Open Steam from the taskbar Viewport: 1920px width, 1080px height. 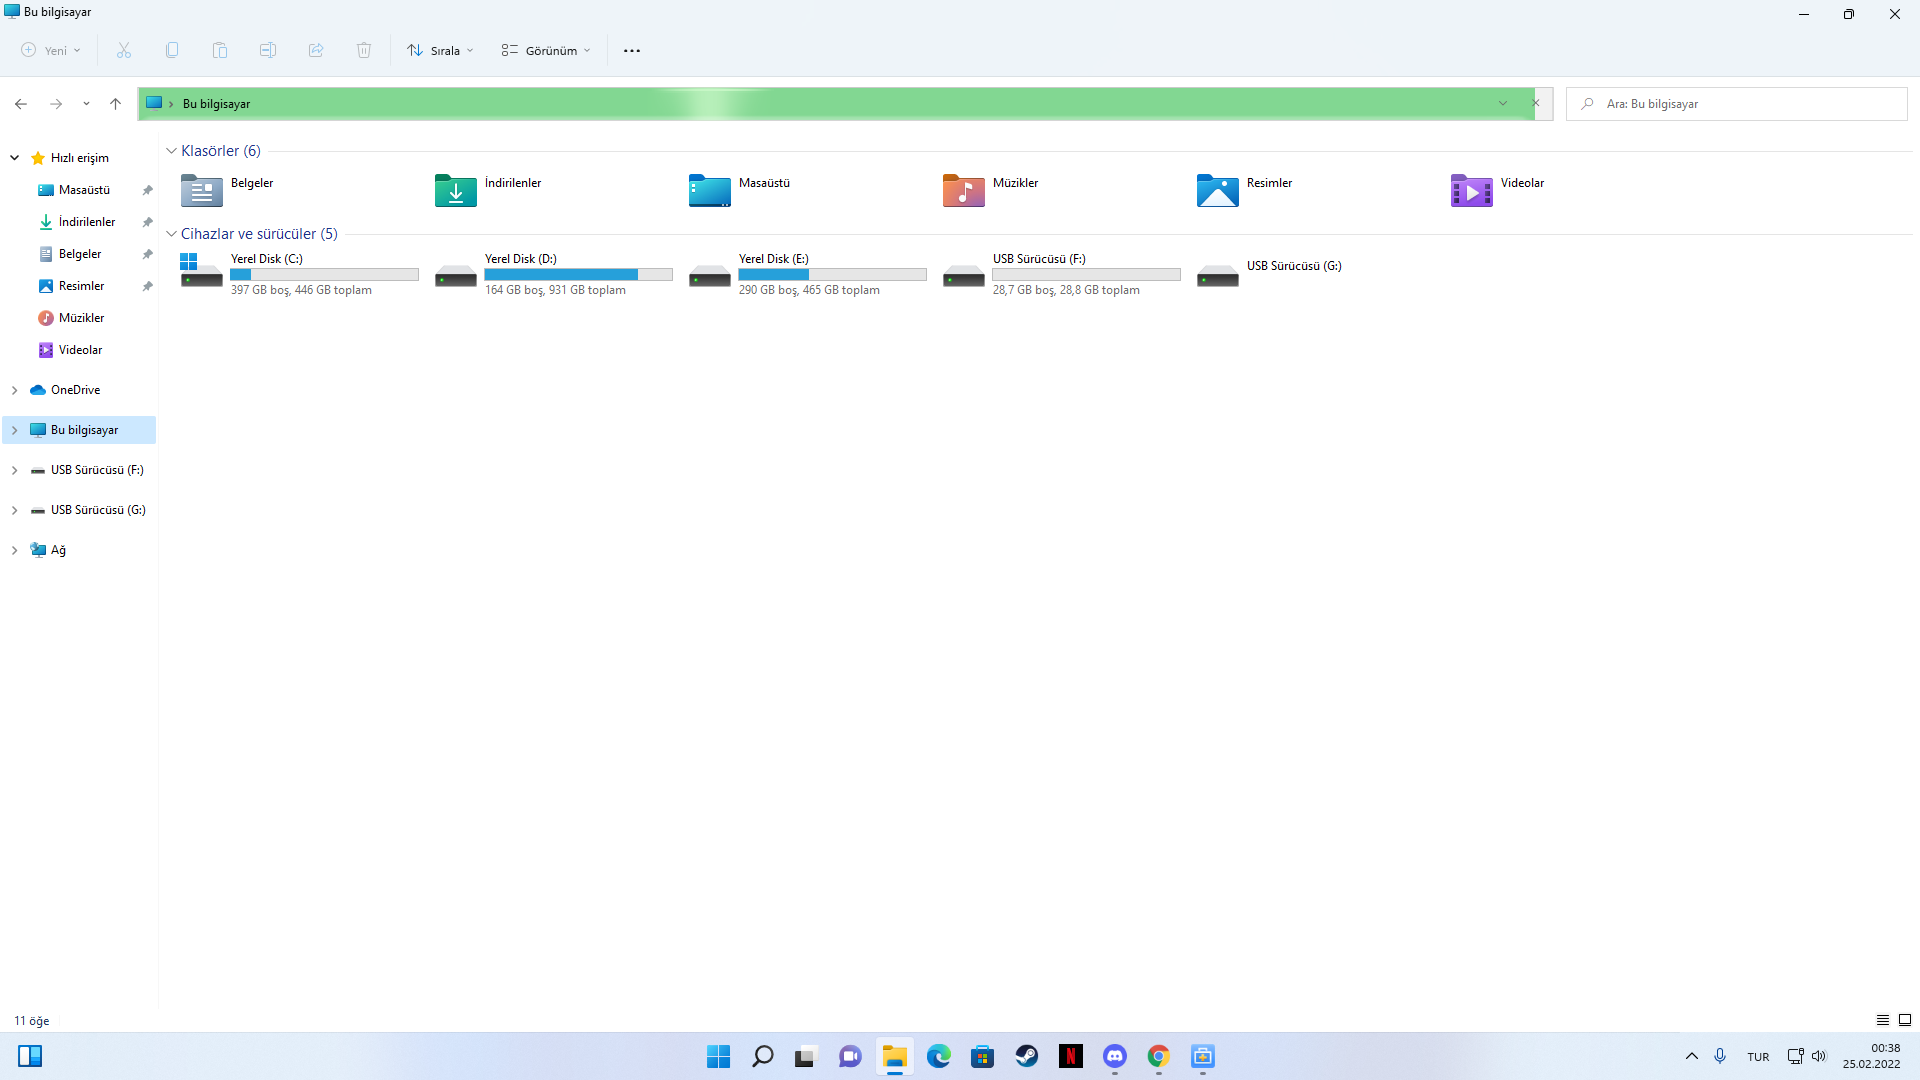point(1027,1056)
